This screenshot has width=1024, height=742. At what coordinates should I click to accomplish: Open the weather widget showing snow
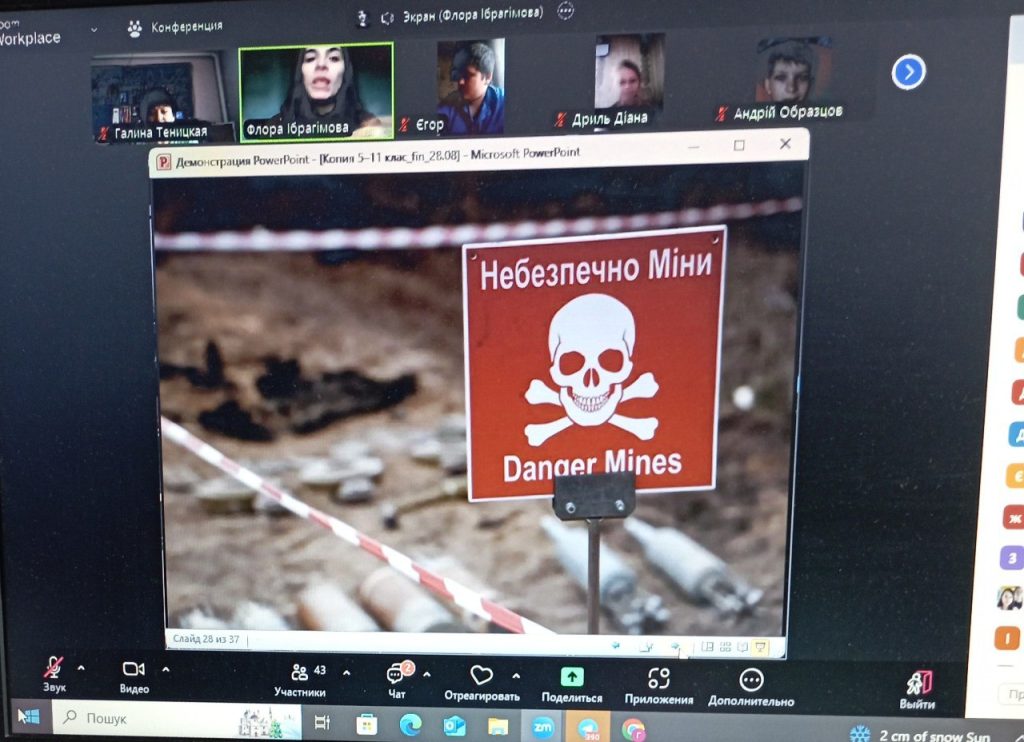[921, 734]
